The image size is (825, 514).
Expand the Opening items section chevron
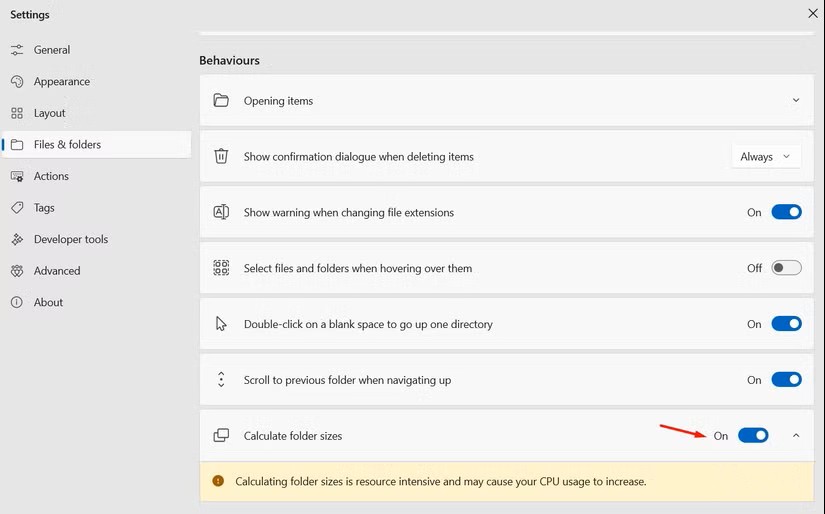pyautogui.click(x=796, y=100)
